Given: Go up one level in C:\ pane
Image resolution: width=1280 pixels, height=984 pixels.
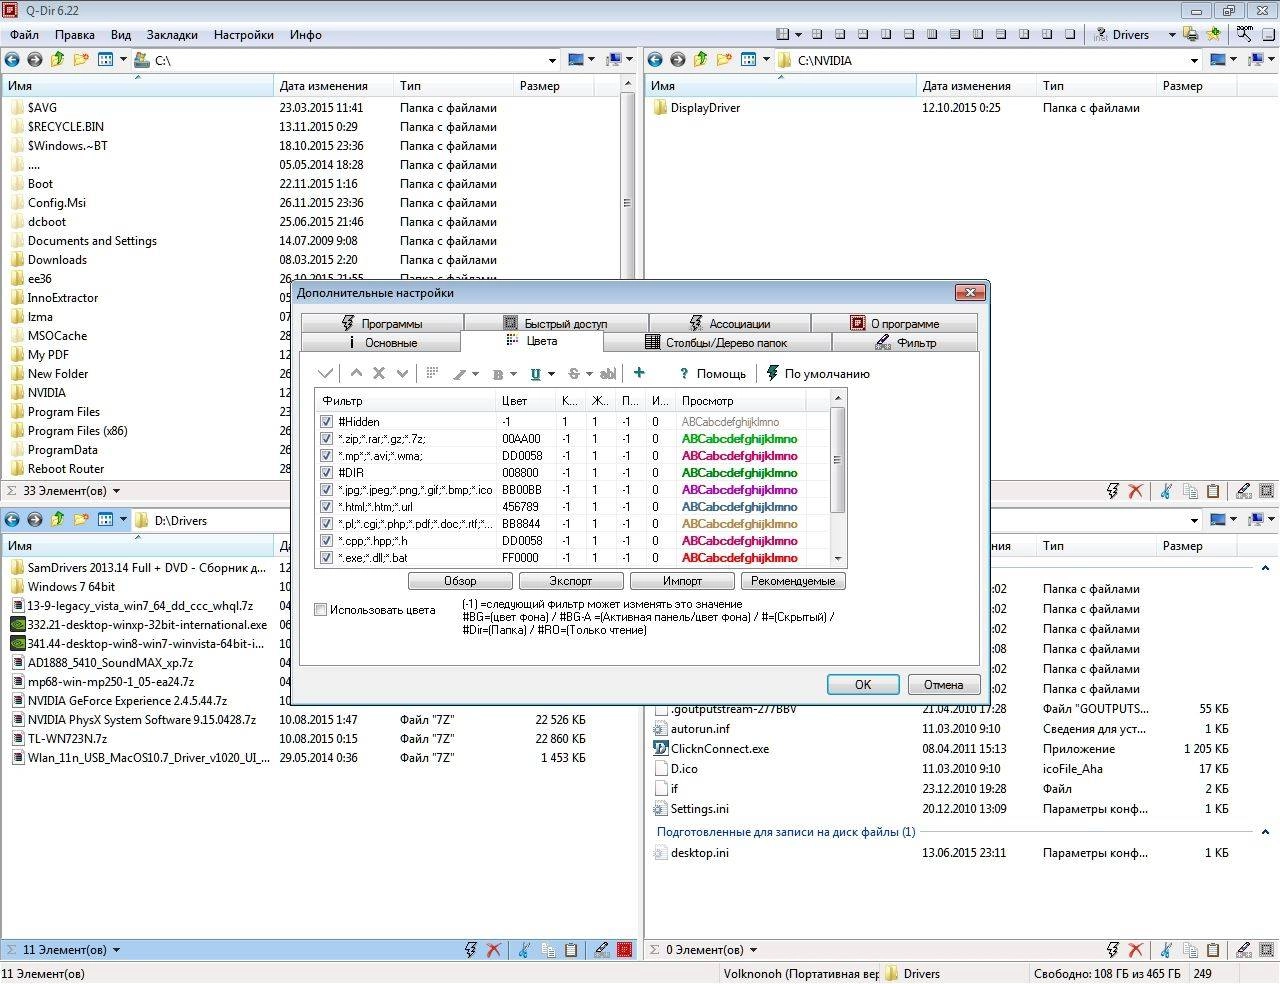Looking at the screenshot, I should tap(57, 60).
